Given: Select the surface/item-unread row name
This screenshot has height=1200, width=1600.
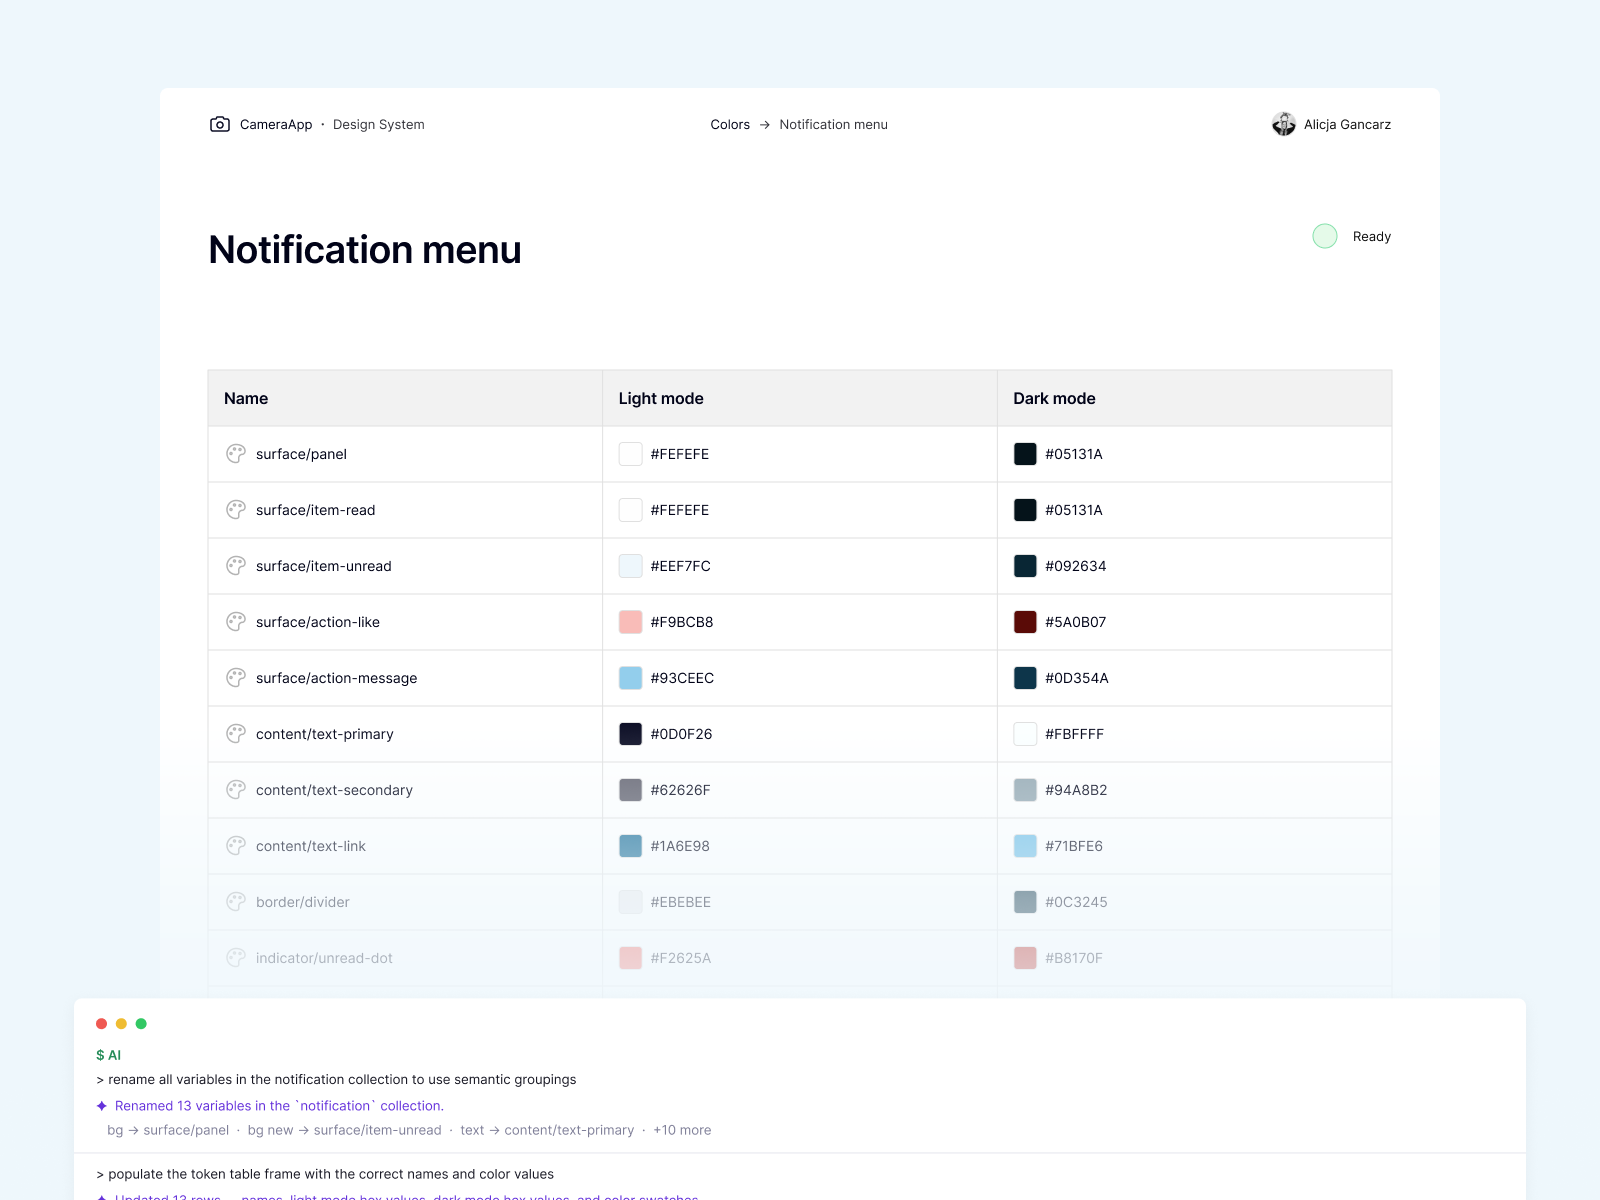Looking at the screenshot, I should pos(322,565).
